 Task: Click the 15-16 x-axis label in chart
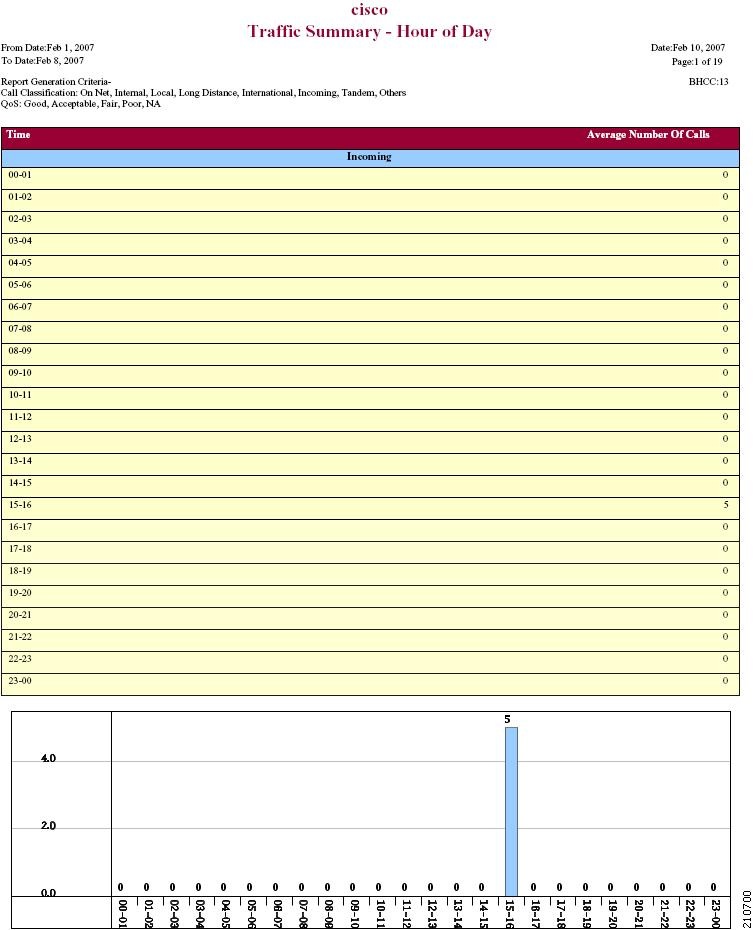pos(509,913)
